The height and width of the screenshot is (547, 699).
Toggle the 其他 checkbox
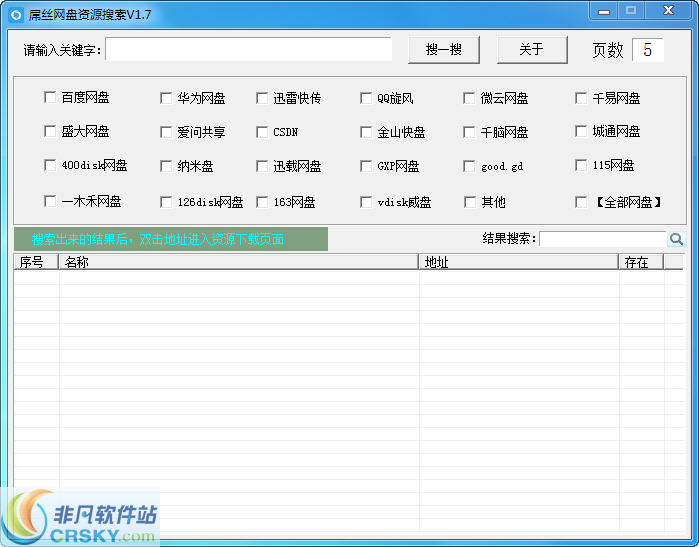[470, 202]
